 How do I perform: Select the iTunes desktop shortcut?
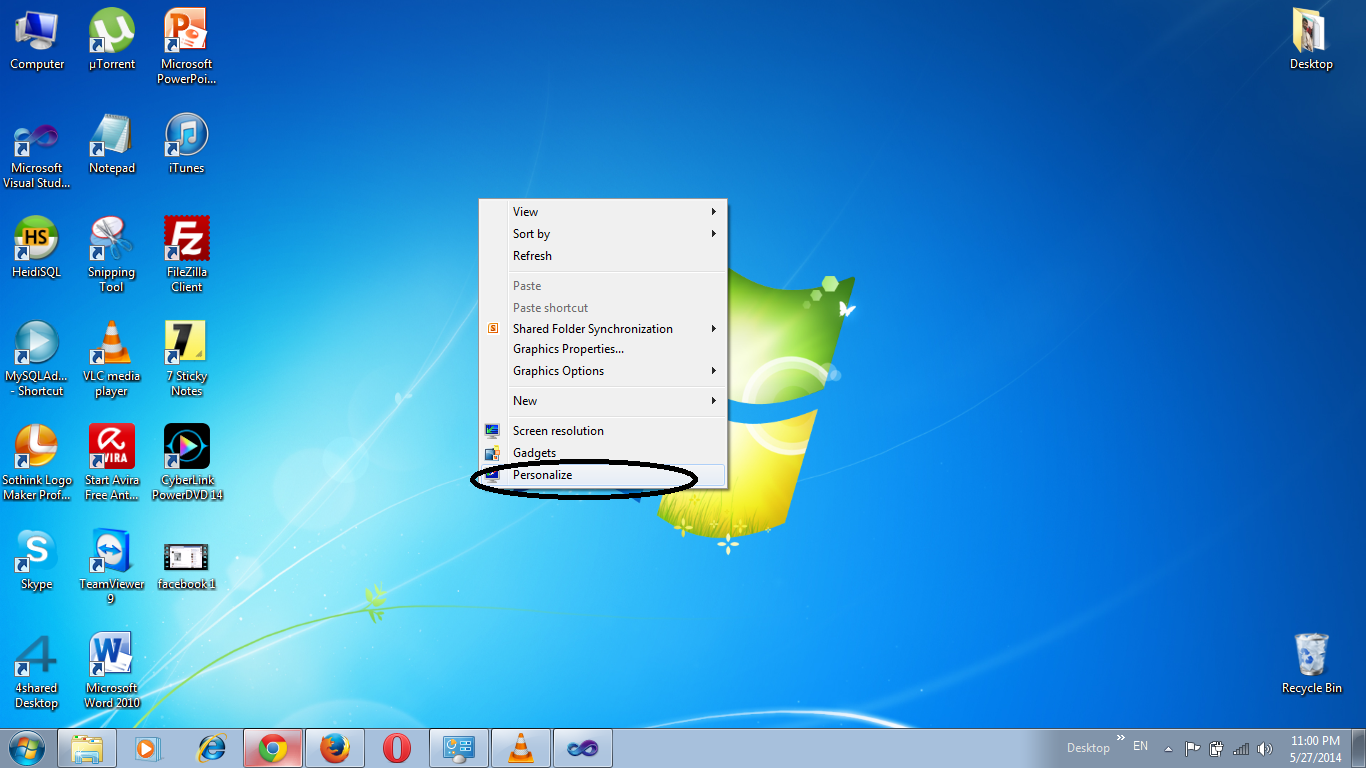(187, 145)
